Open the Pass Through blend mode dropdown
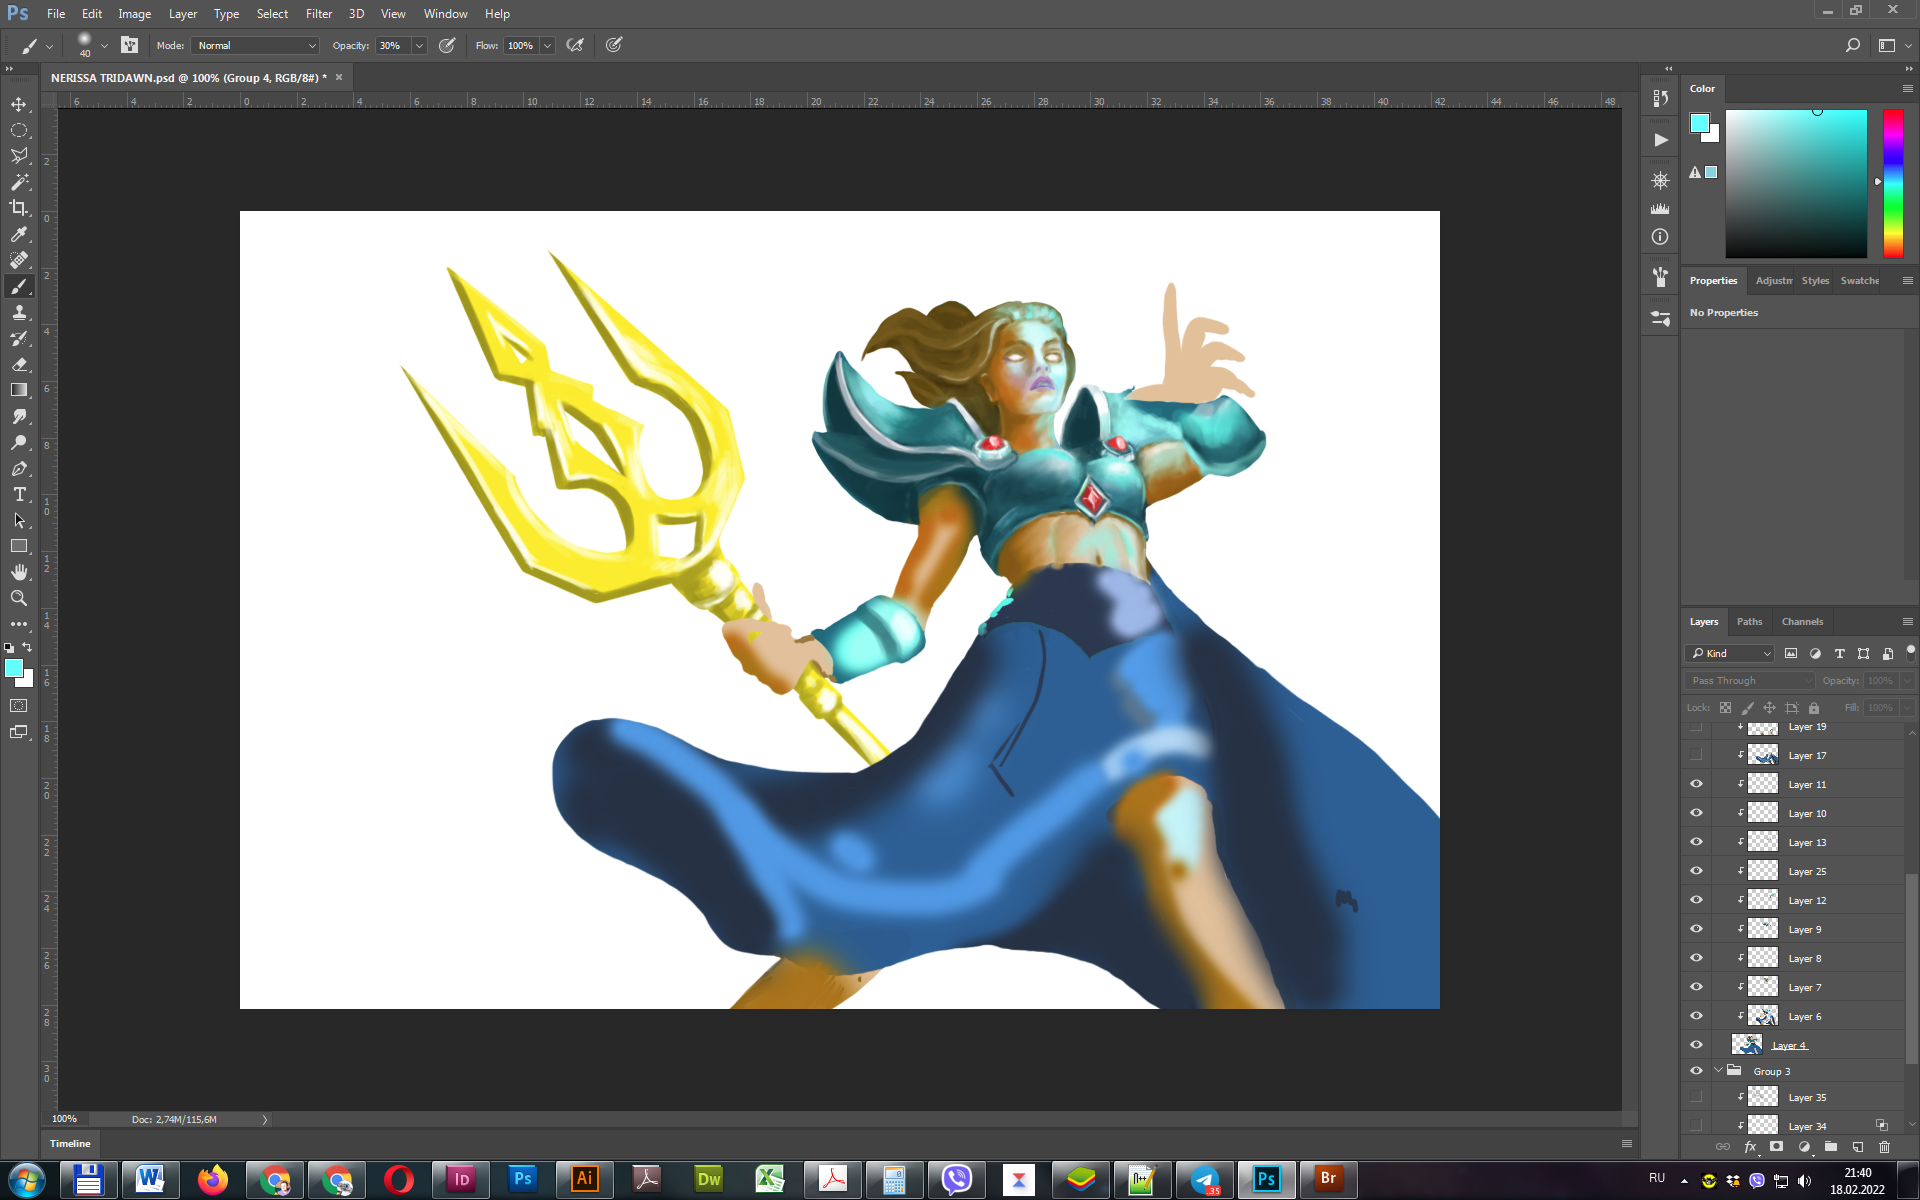This screenshot has height=1200, width=1920. [1750, 680]
